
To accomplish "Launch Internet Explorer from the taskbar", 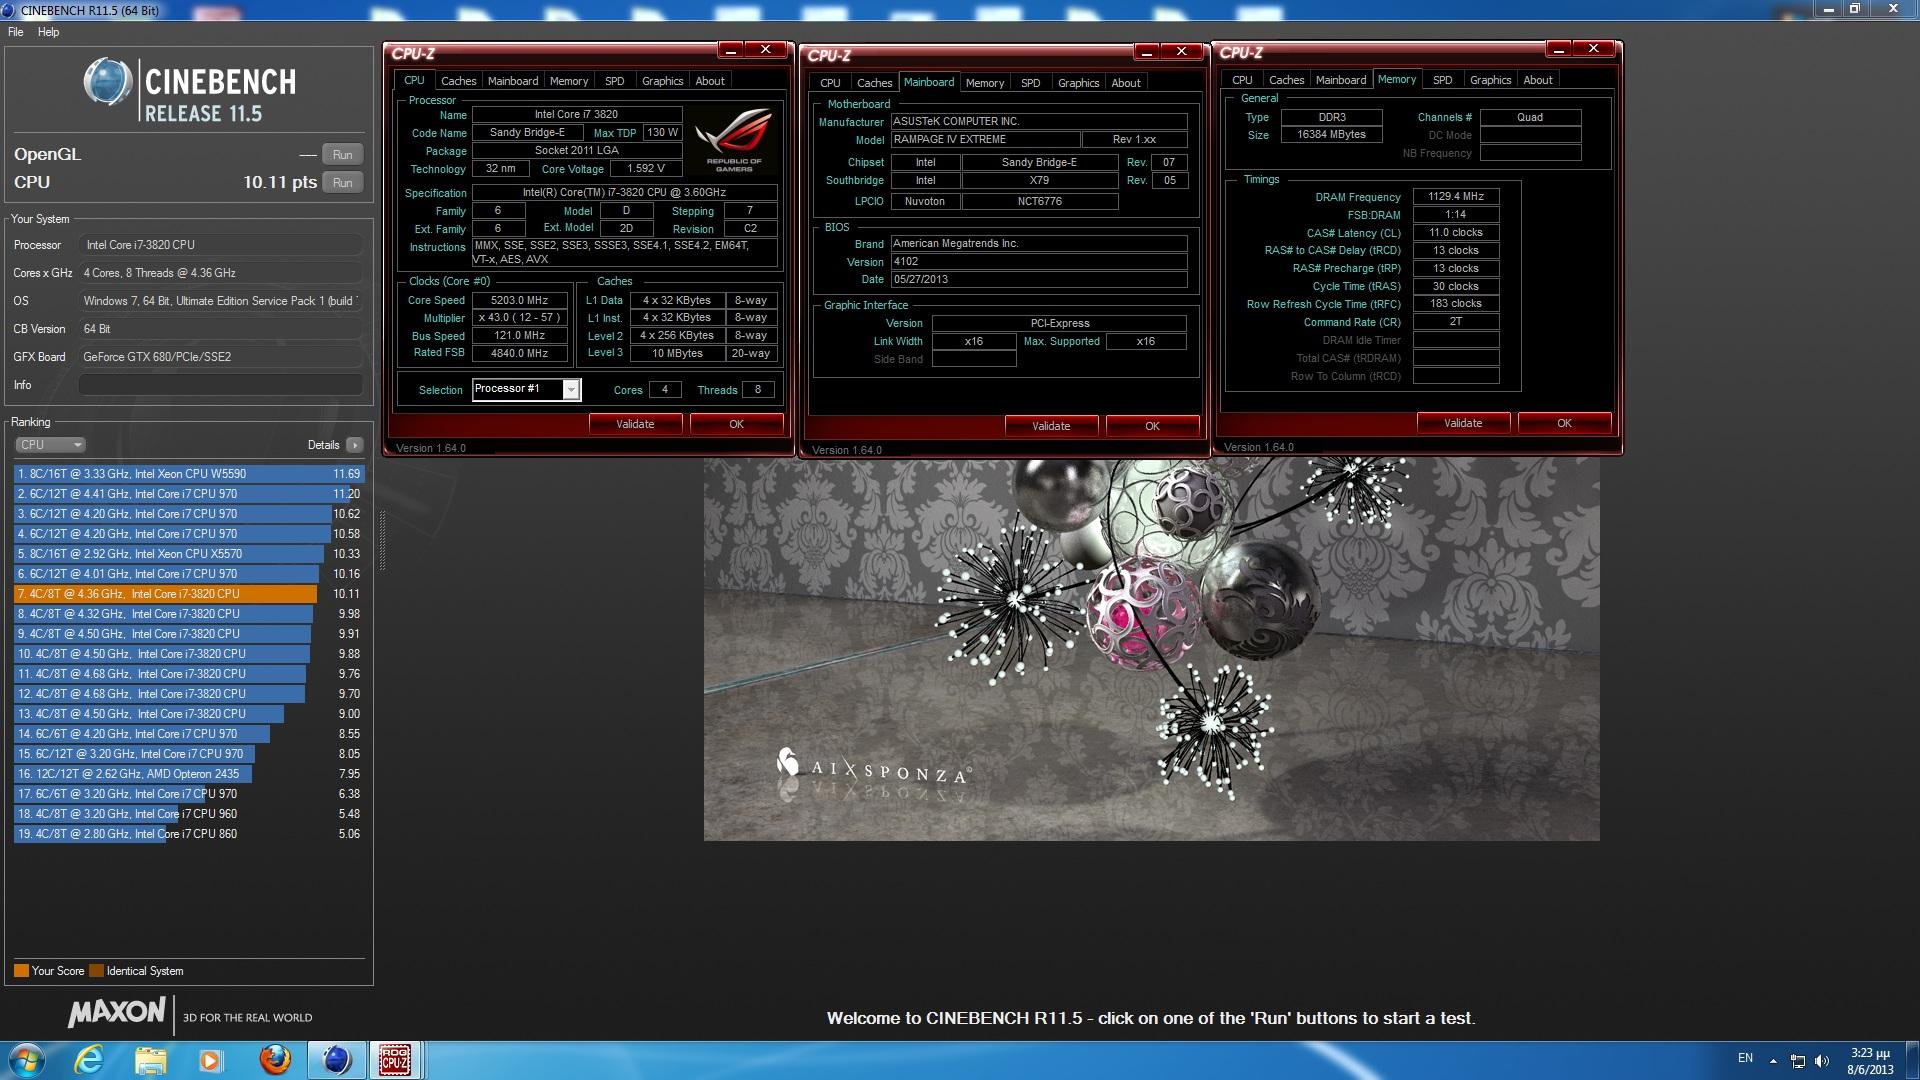I will pyautogui.click(x=90, y=1060).
